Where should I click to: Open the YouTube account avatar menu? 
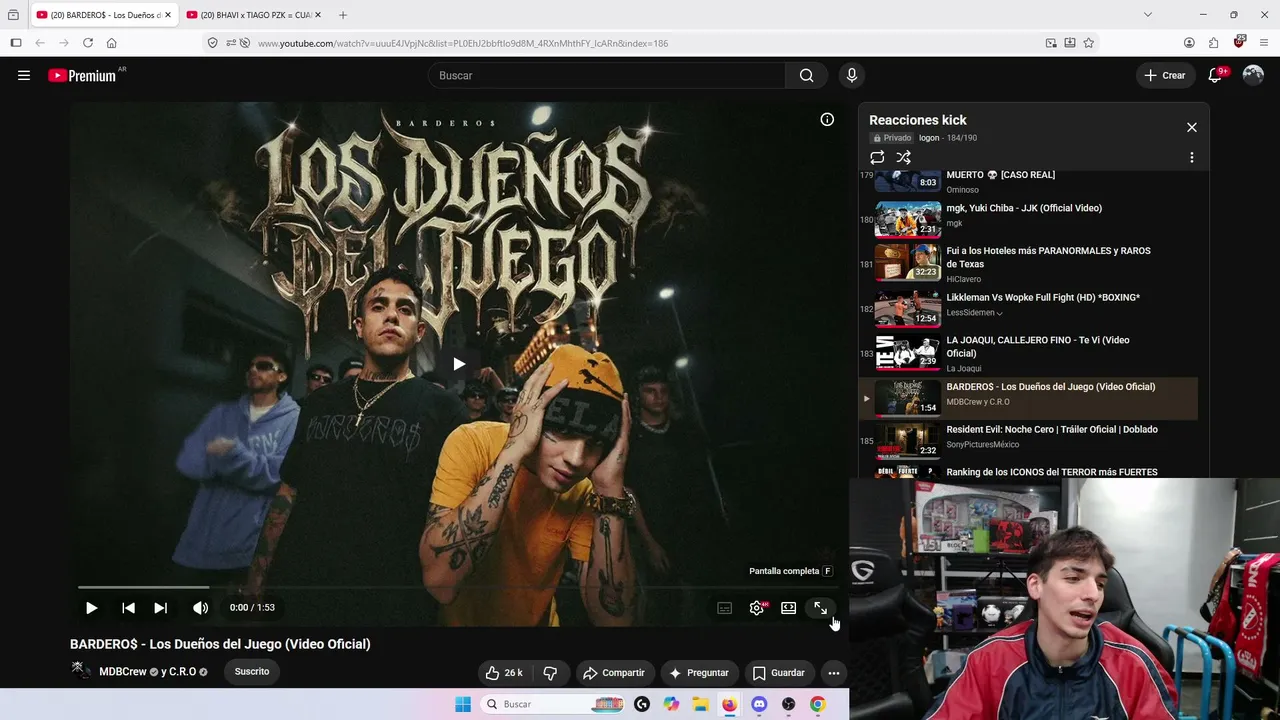coord(1253,75)
